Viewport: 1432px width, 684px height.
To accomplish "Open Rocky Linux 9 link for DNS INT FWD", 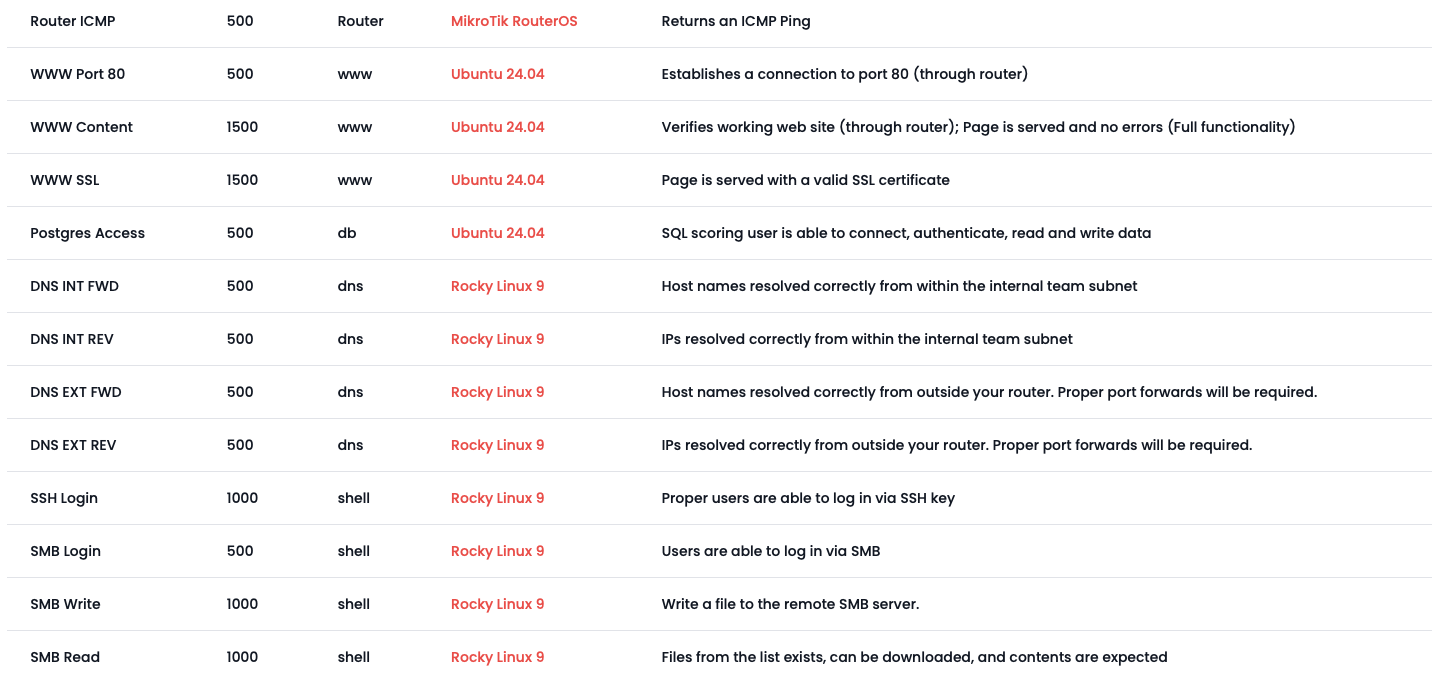I will tap(497, 286).
